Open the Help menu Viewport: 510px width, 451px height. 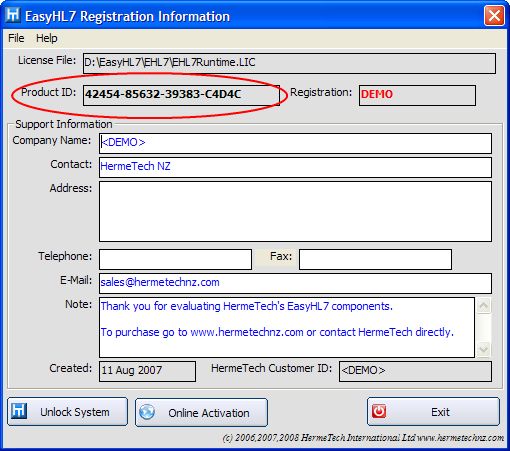click(x=47, y=38)
